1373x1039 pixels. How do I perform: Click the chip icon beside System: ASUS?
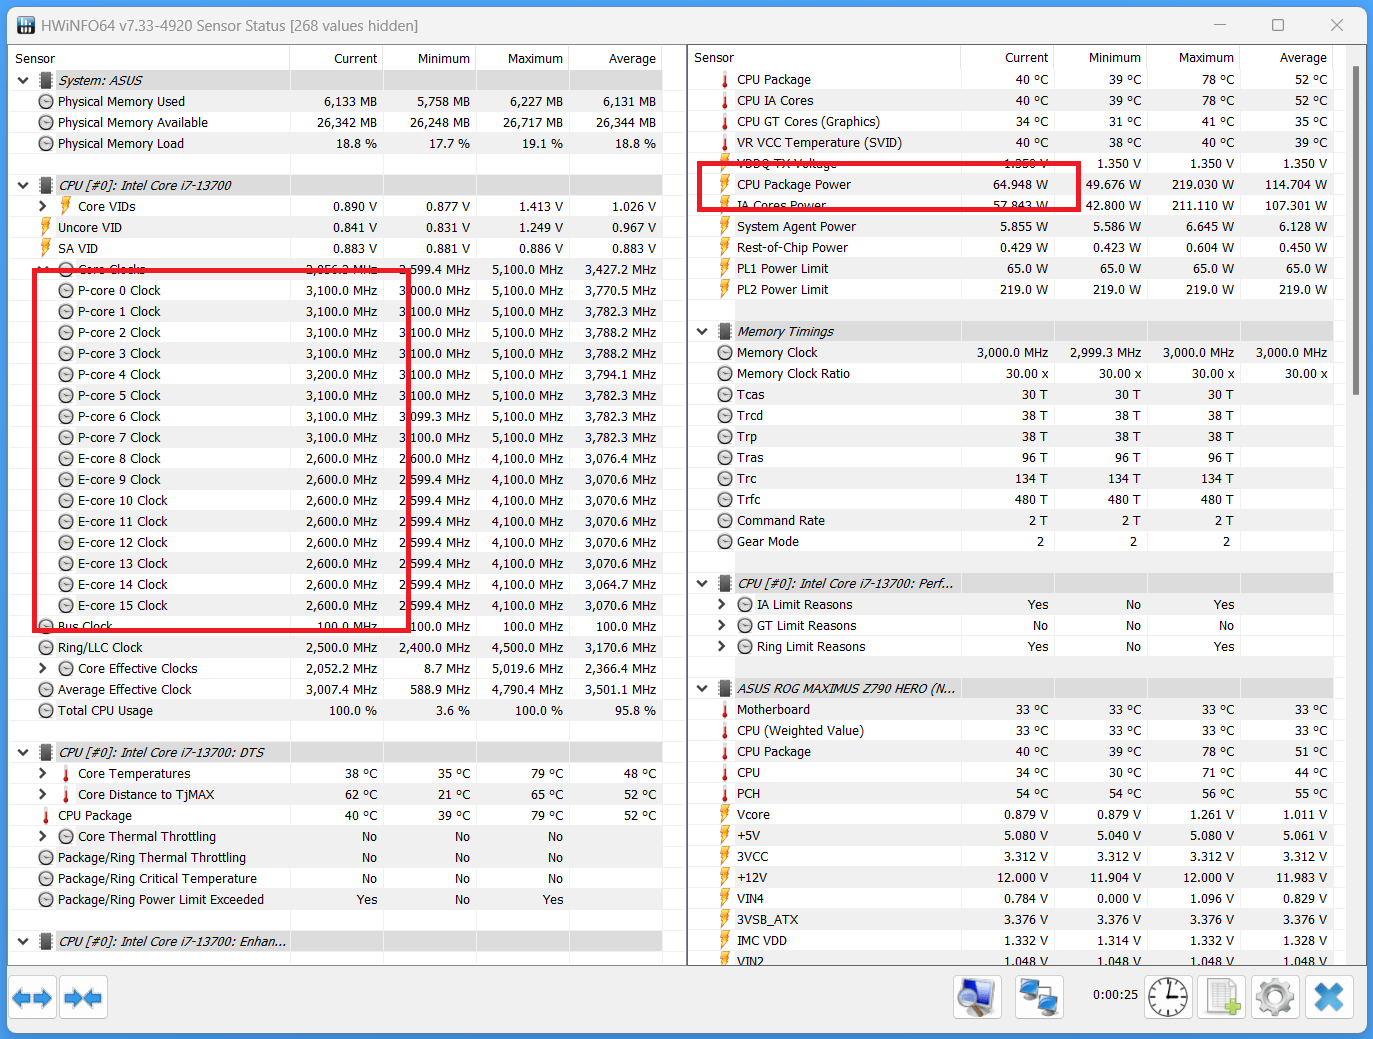coord(46,80)
